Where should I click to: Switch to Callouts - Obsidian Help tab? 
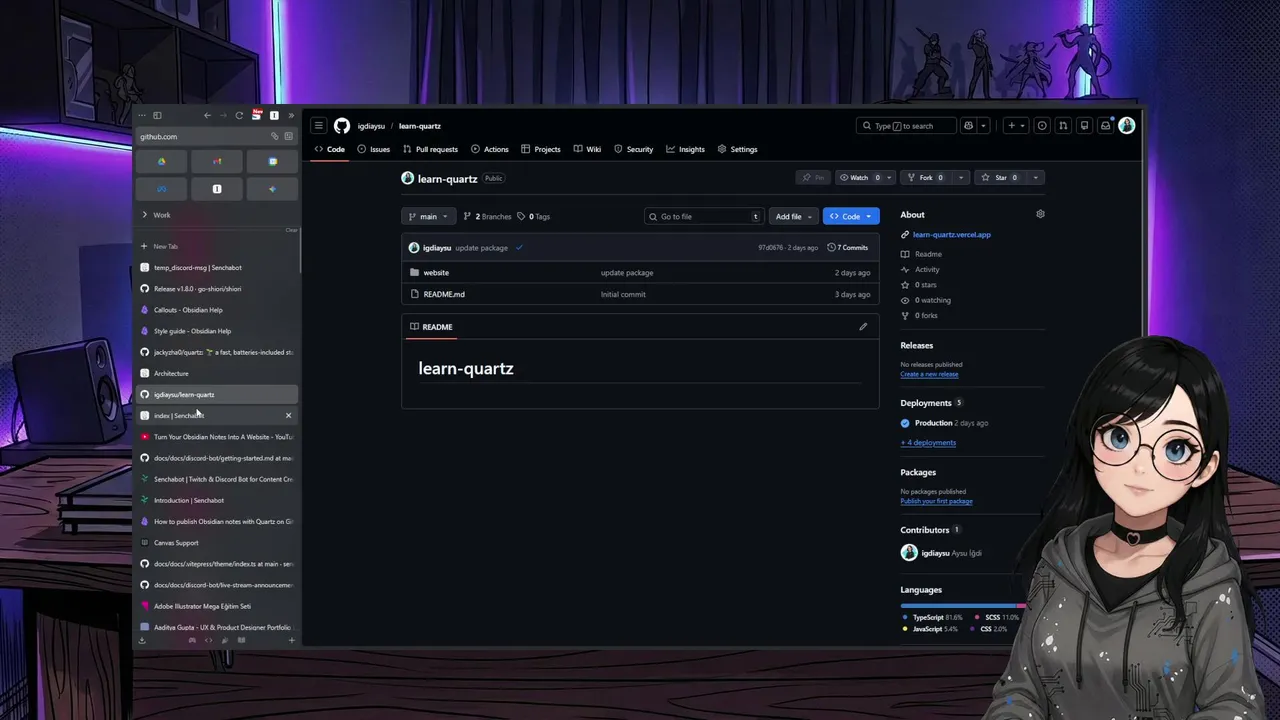[x=217, y=310]
